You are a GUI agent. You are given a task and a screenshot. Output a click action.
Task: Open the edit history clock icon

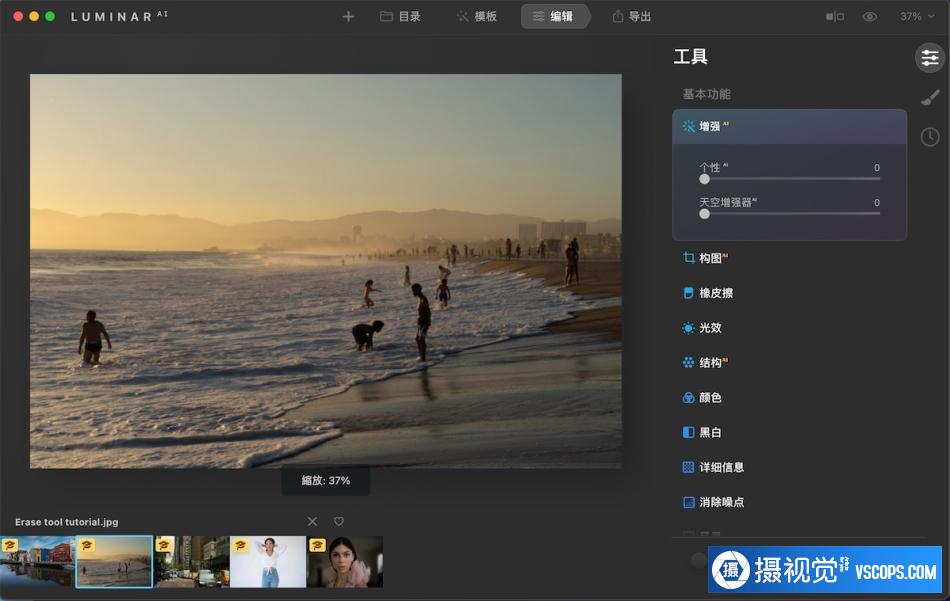[930, 137]
